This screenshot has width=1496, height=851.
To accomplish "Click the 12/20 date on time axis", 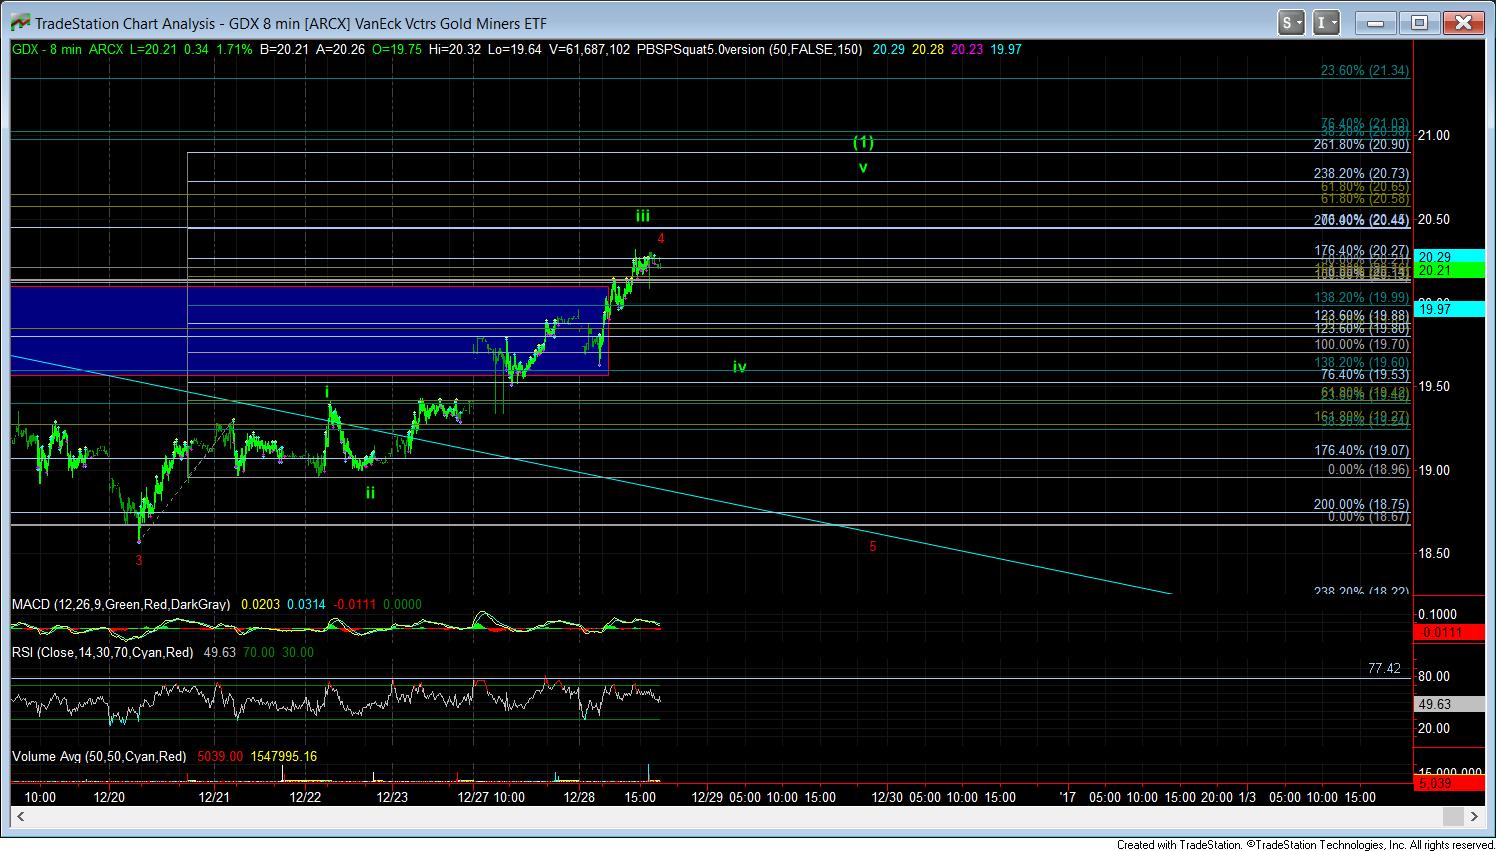I will click(109, 797).
